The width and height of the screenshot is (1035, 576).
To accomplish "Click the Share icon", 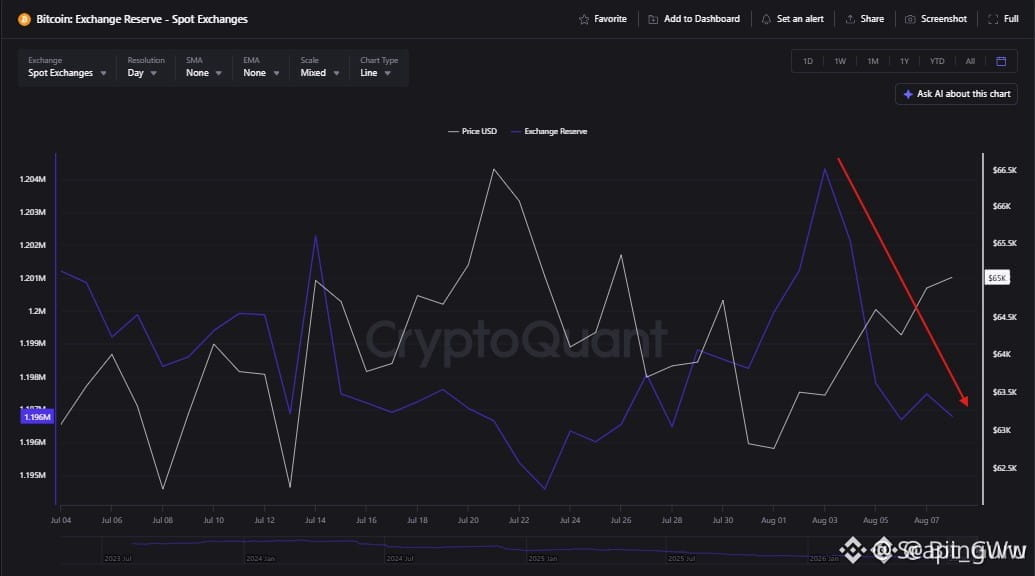I will pyautogui.click(x=850, y=19).
